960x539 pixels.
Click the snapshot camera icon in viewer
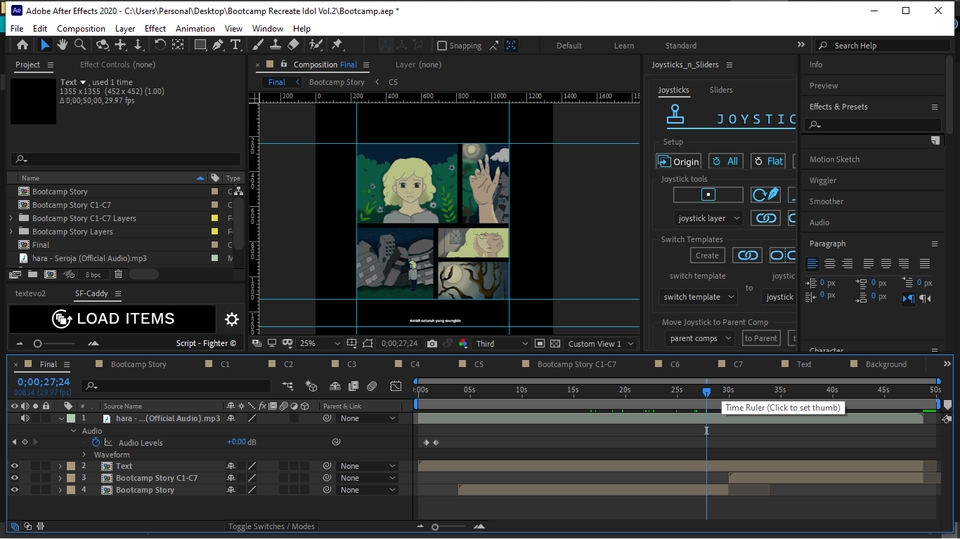tap(432, 344)
